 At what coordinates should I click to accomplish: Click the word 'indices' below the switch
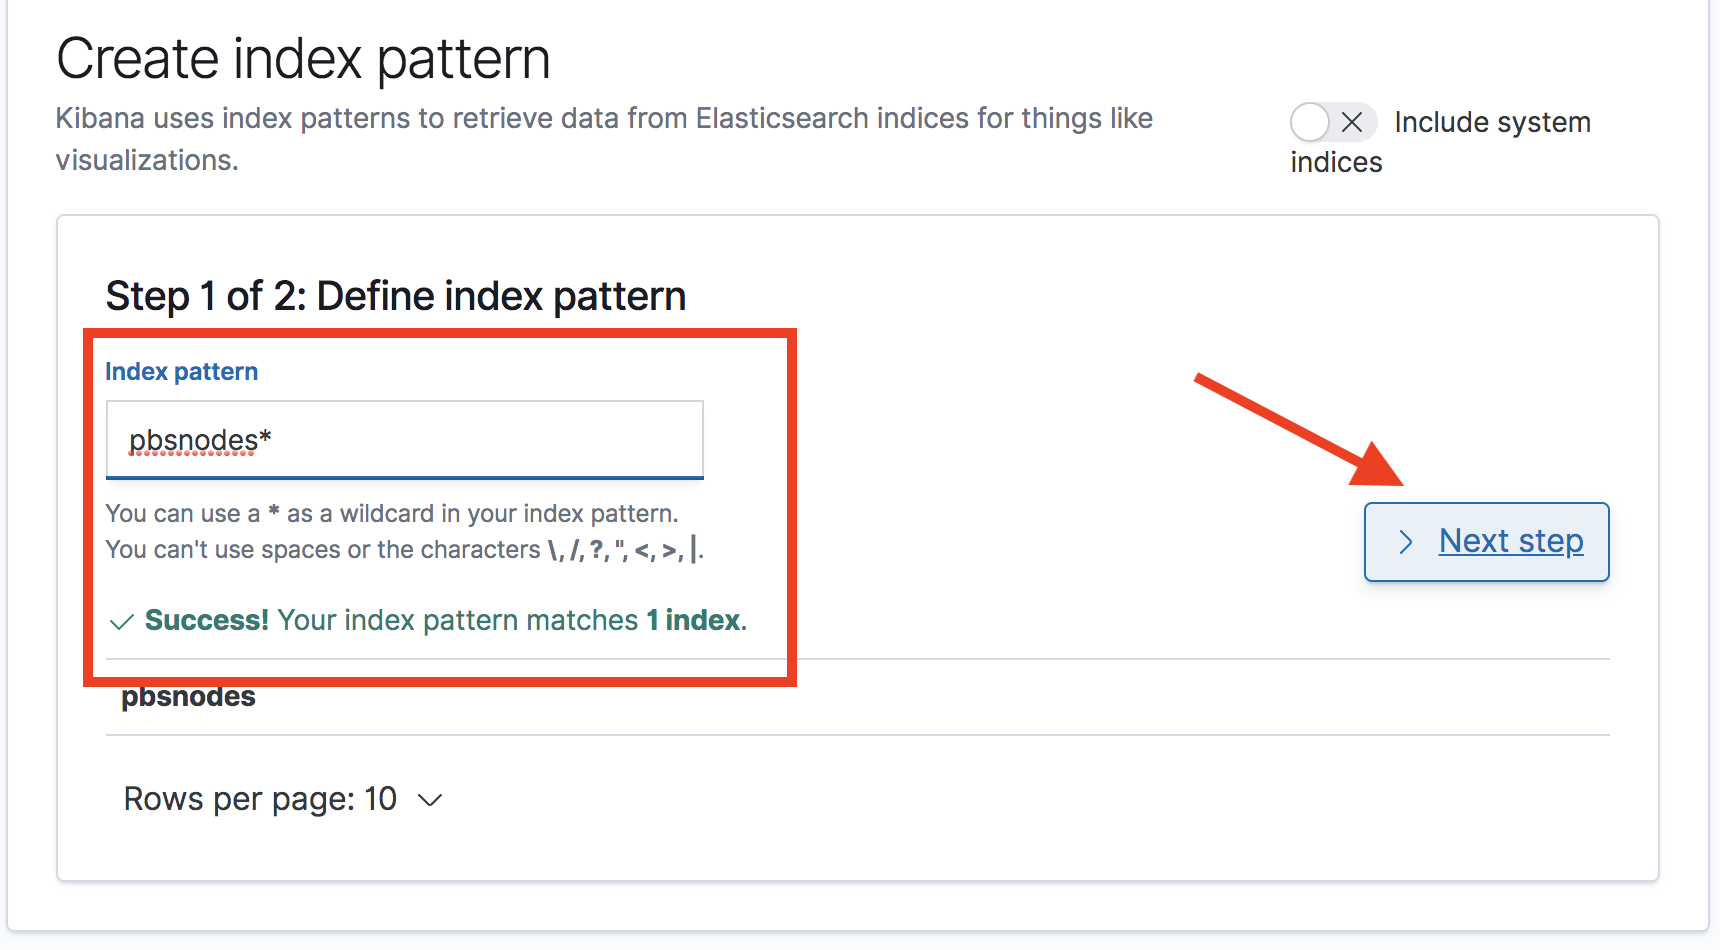(1336, 163)
